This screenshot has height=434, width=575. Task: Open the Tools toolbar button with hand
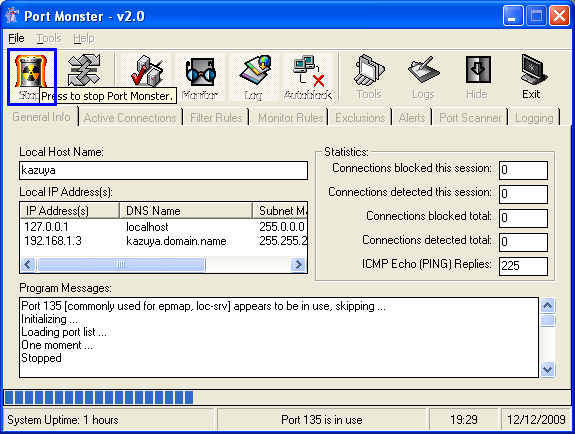click(x=369, y=77)
